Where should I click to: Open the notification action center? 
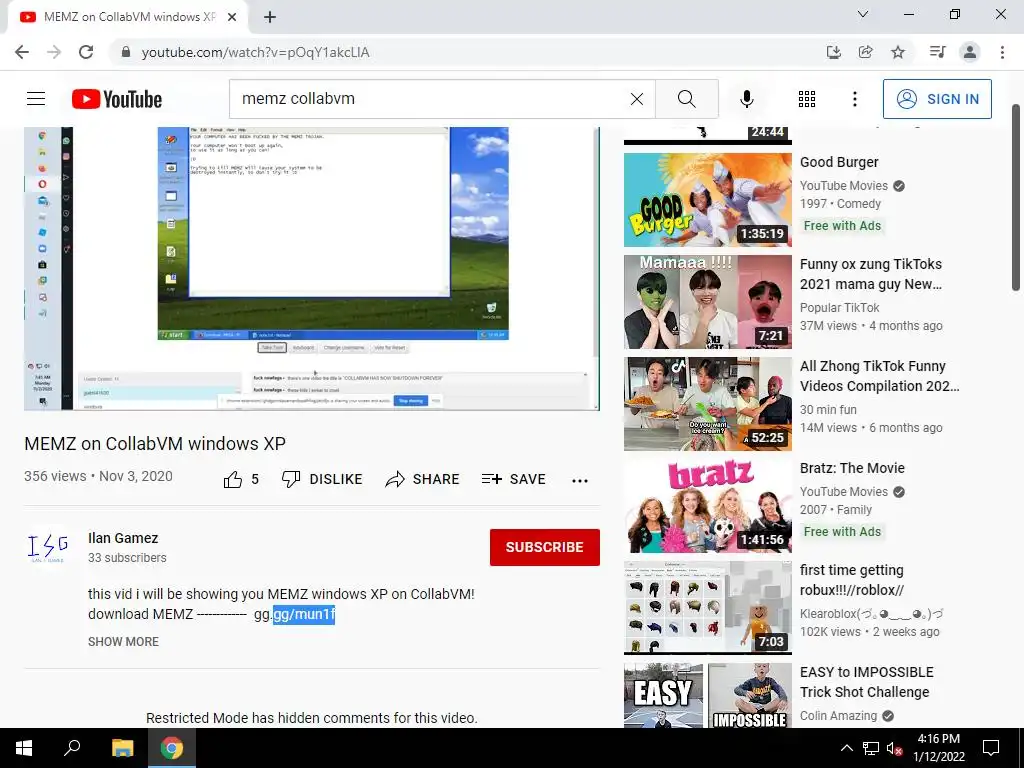coord(991,748)
